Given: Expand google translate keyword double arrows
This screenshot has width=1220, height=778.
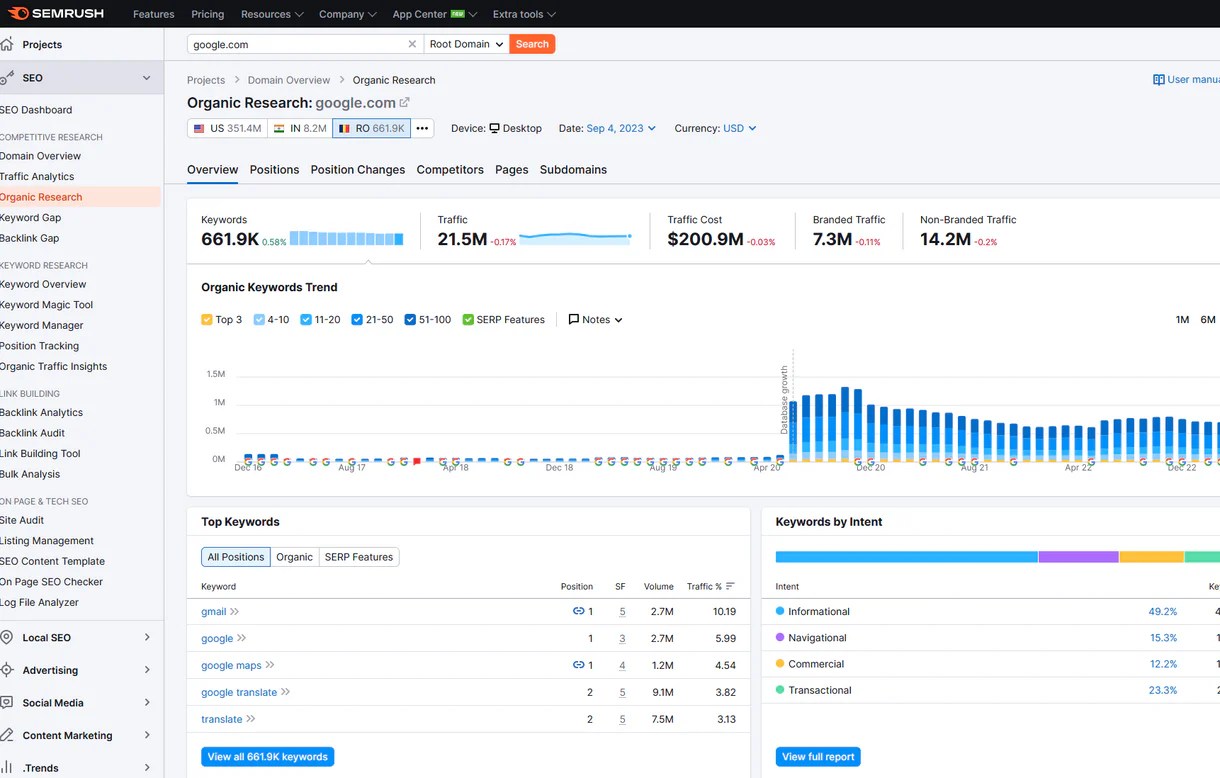Looking at the screenshot, I should 286,692.
